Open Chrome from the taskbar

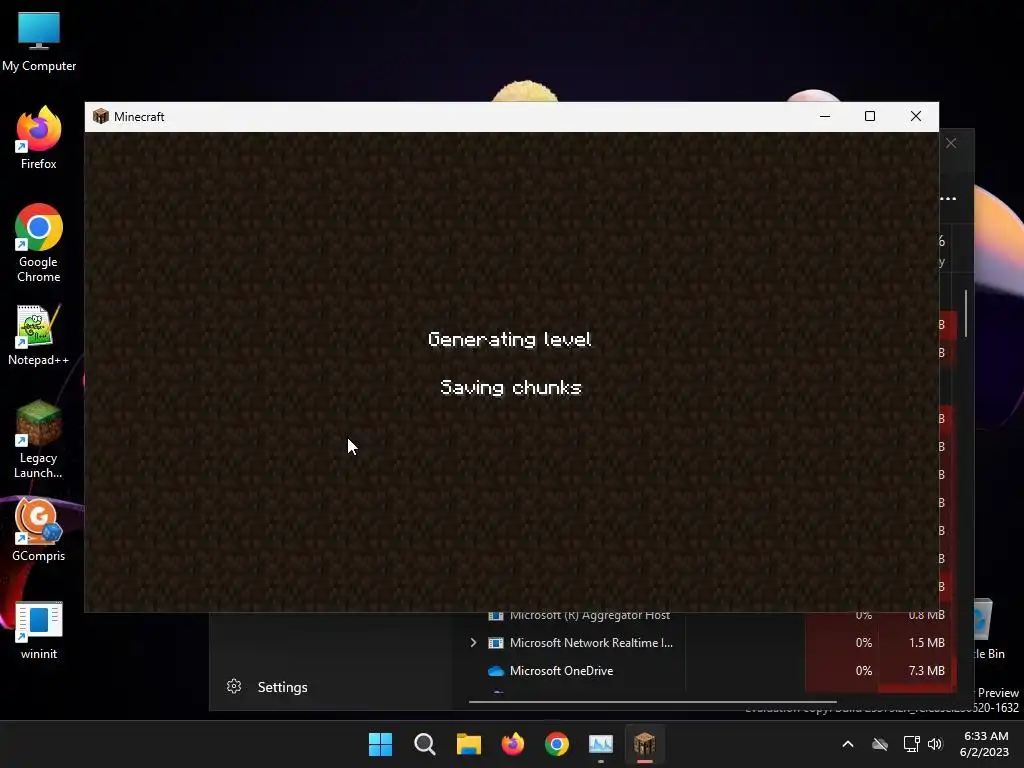coord(556,744)
